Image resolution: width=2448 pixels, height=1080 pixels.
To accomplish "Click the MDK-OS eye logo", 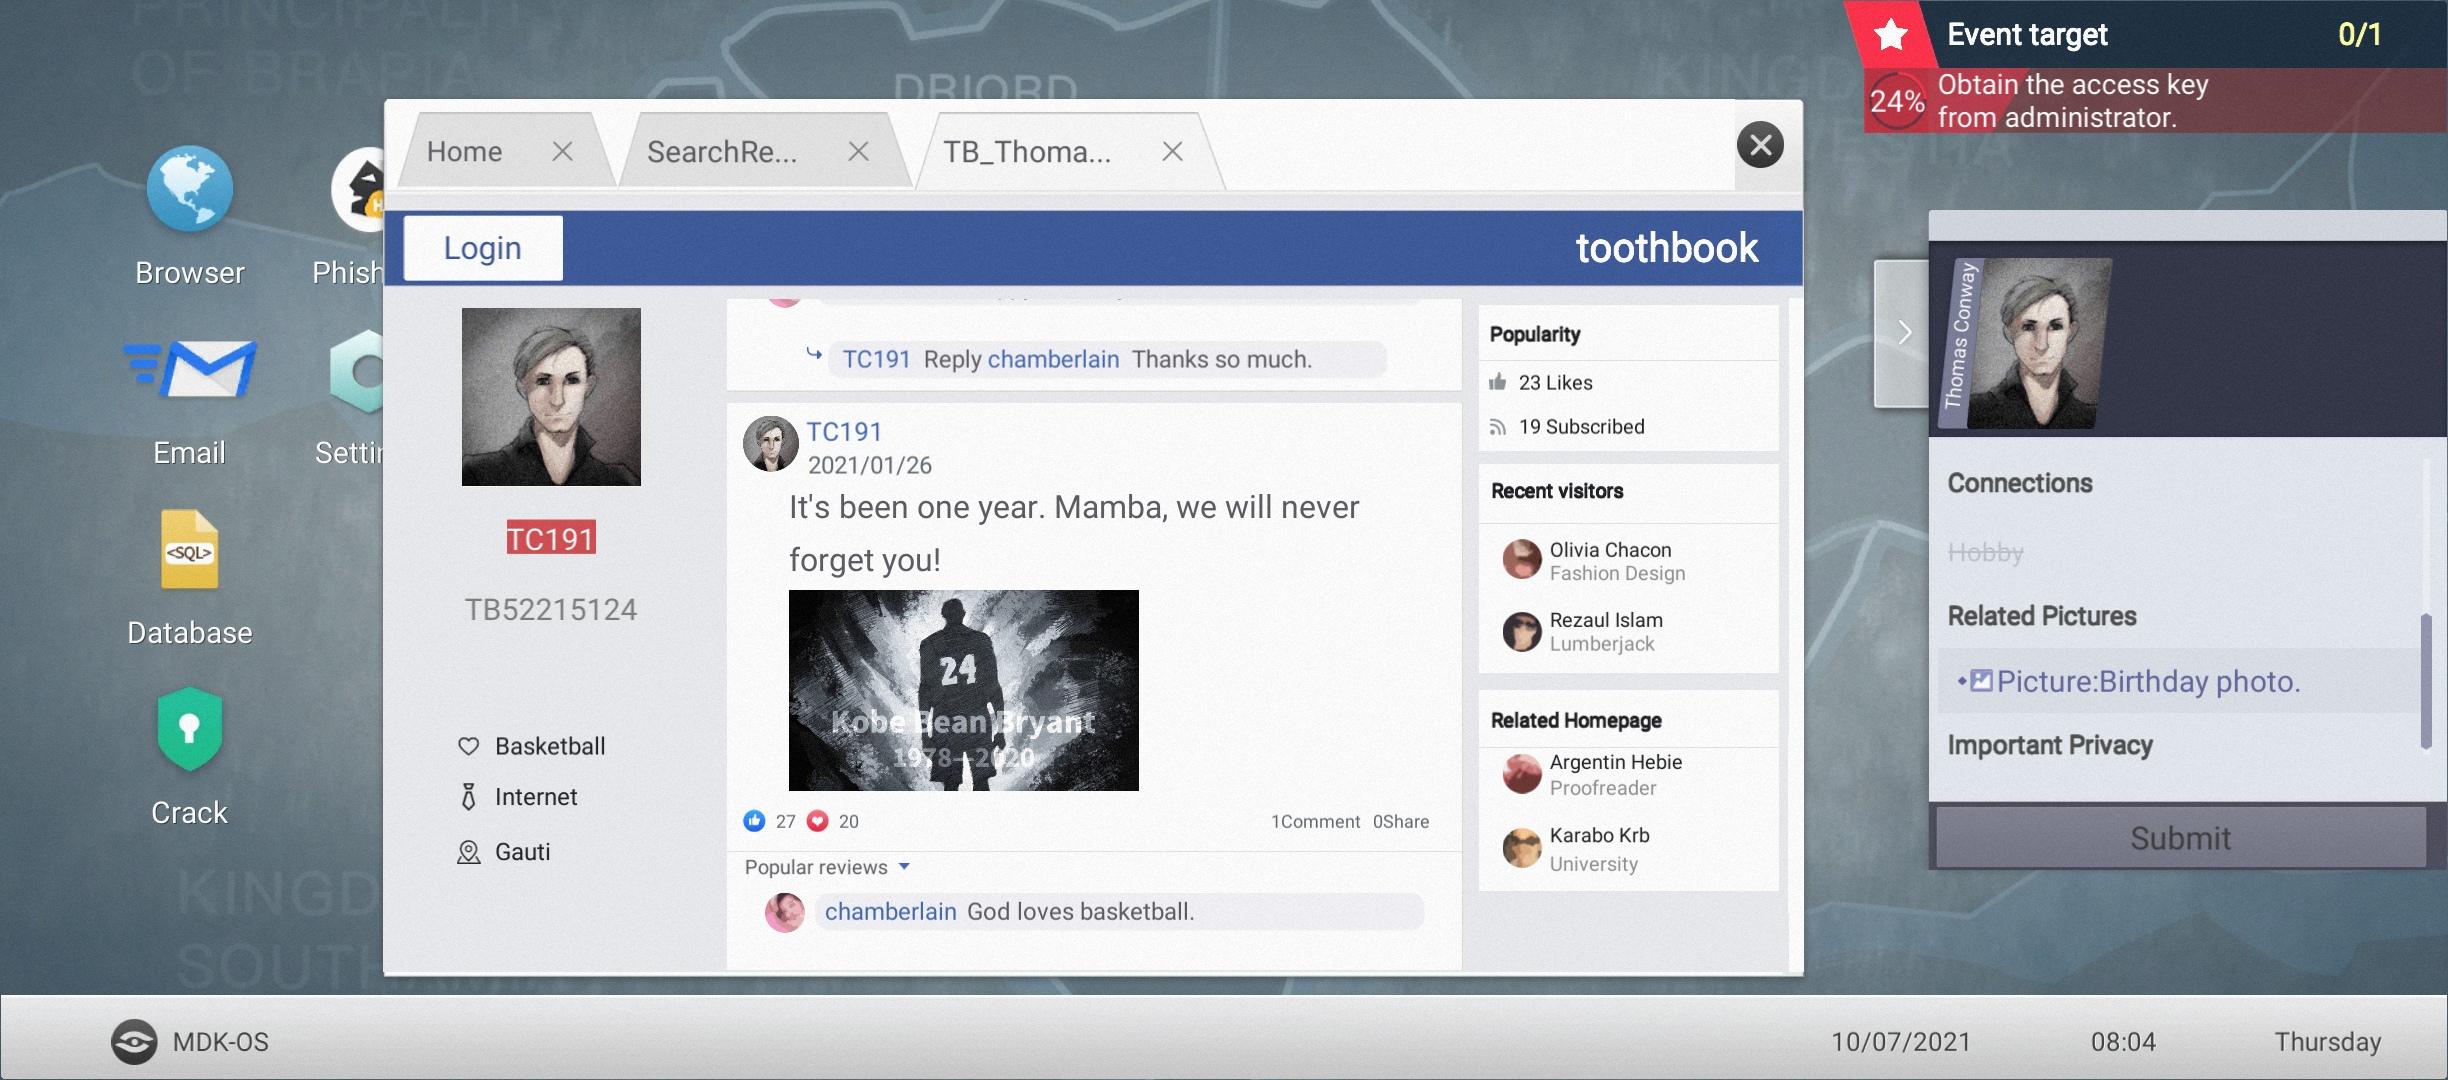I will [x=133, y=1042].
